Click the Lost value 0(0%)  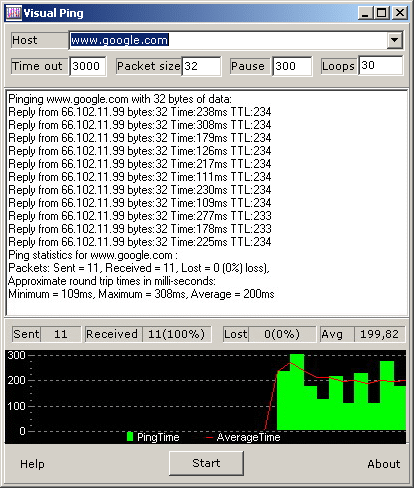tap(282, 334)
